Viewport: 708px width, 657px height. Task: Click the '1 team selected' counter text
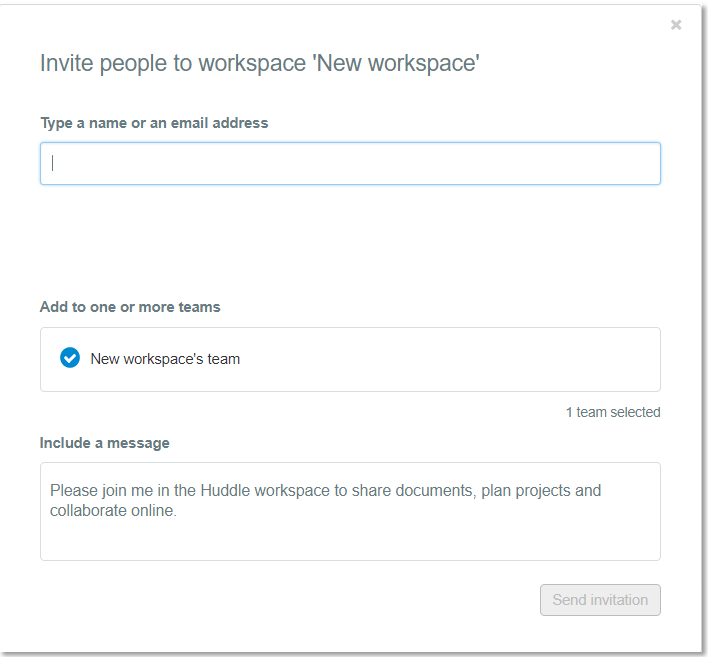[613, 412]
